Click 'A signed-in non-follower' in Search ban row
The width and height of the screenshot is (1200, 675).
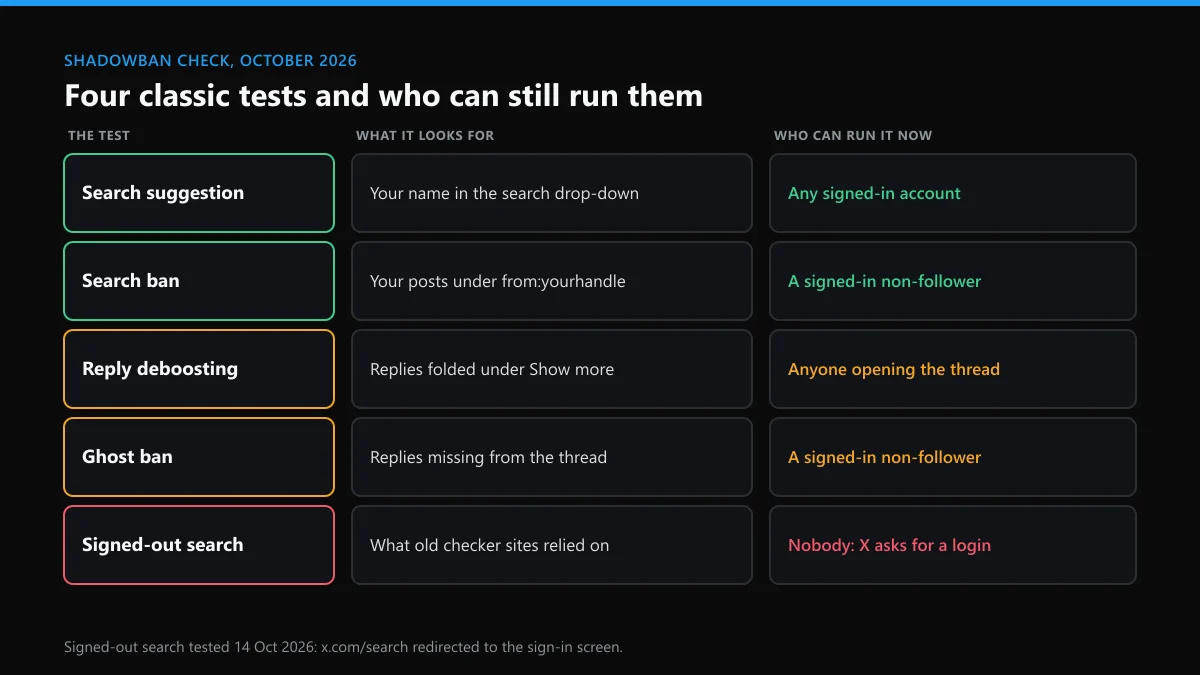point(953,281)
